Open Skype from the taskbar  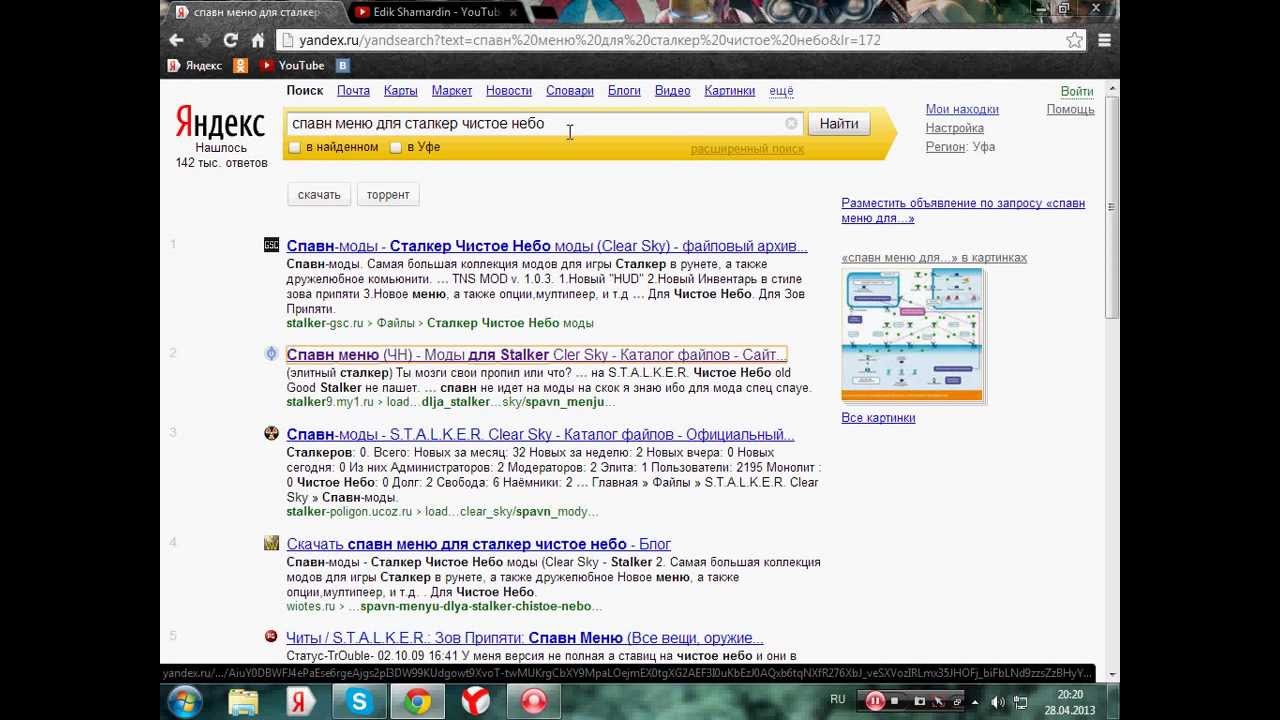coord(359,702)
